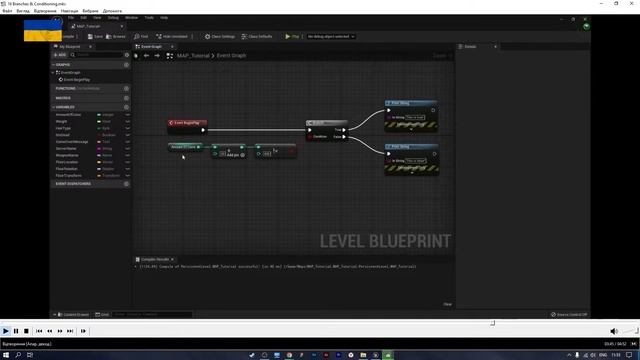Select the Branch node header
This screenshot has width=640, height=360.
pyautogui.click(x=327, y=123)
